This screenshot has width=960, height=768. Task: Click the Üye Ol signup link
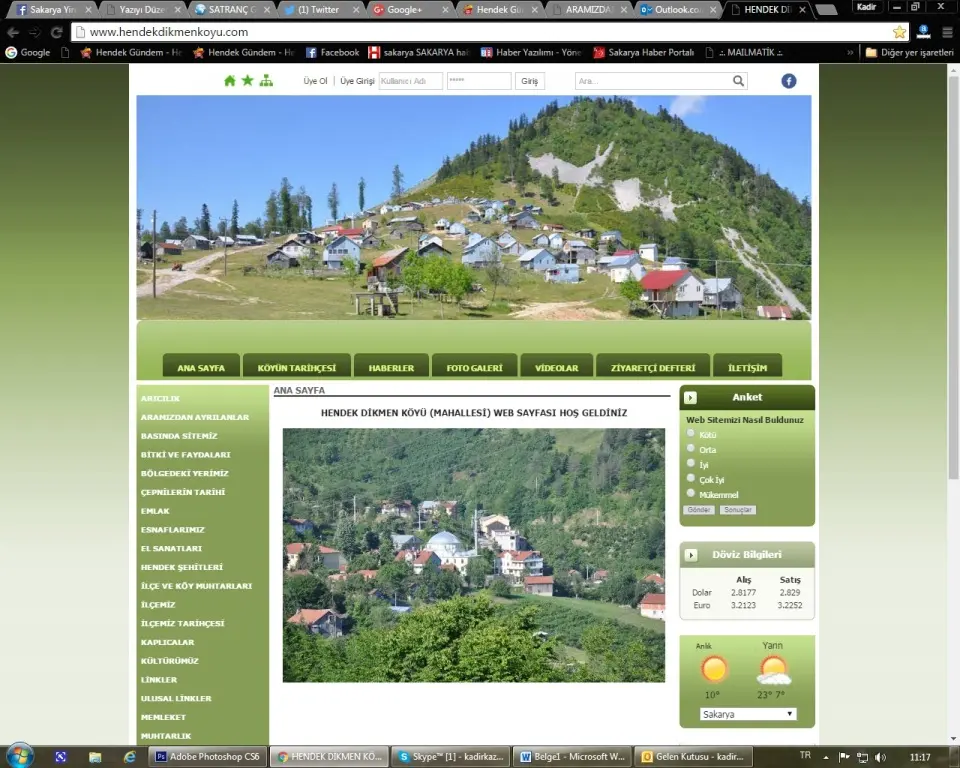pyautogui.click(x=315, y=81)
